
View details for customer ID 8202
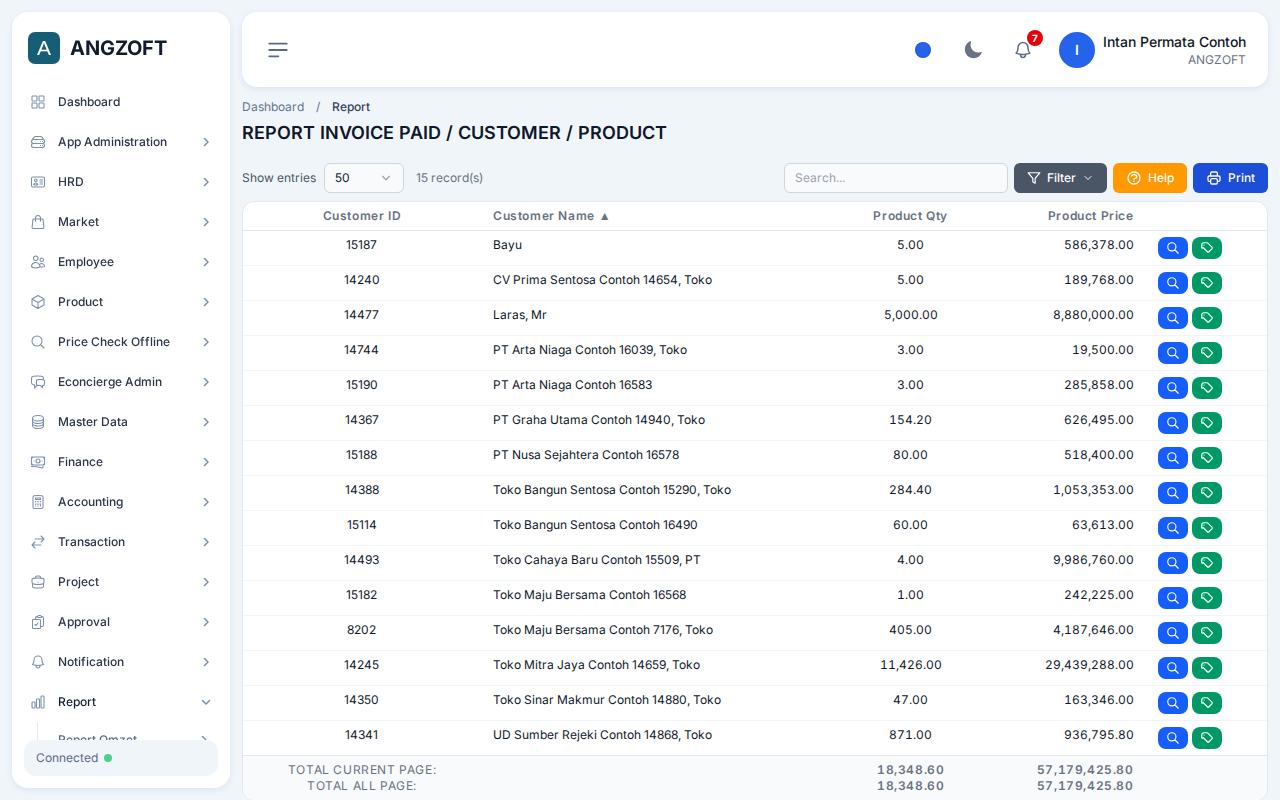click(1173, 633)
